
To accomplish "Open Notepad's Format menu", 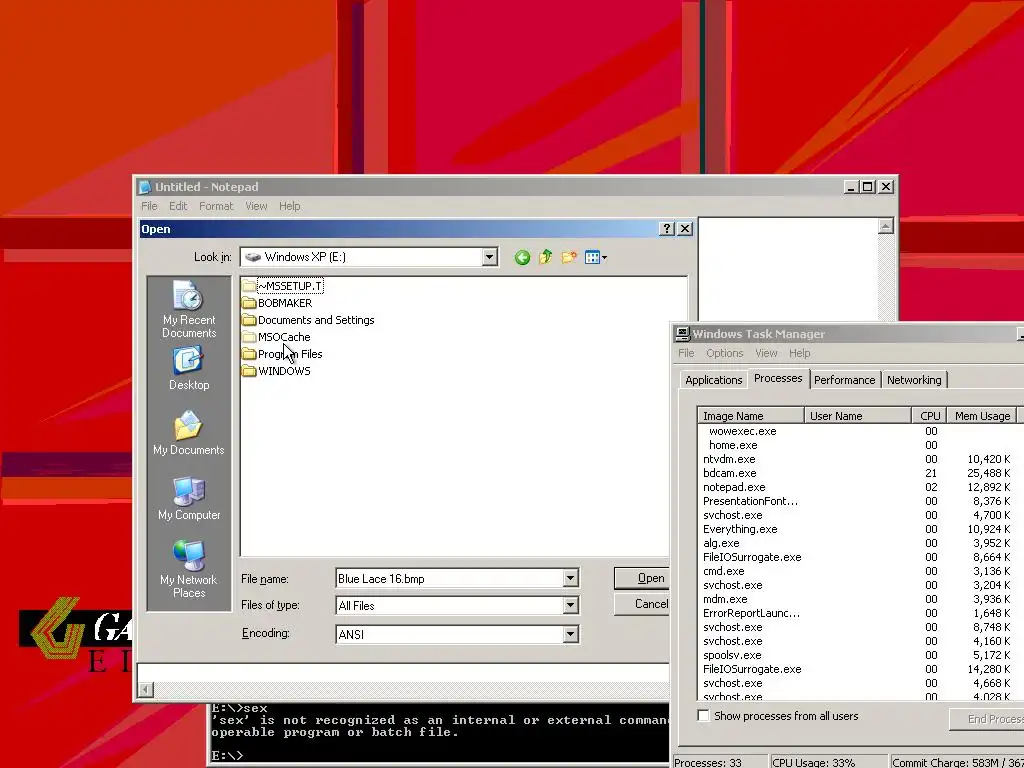I will pos(216,206).
